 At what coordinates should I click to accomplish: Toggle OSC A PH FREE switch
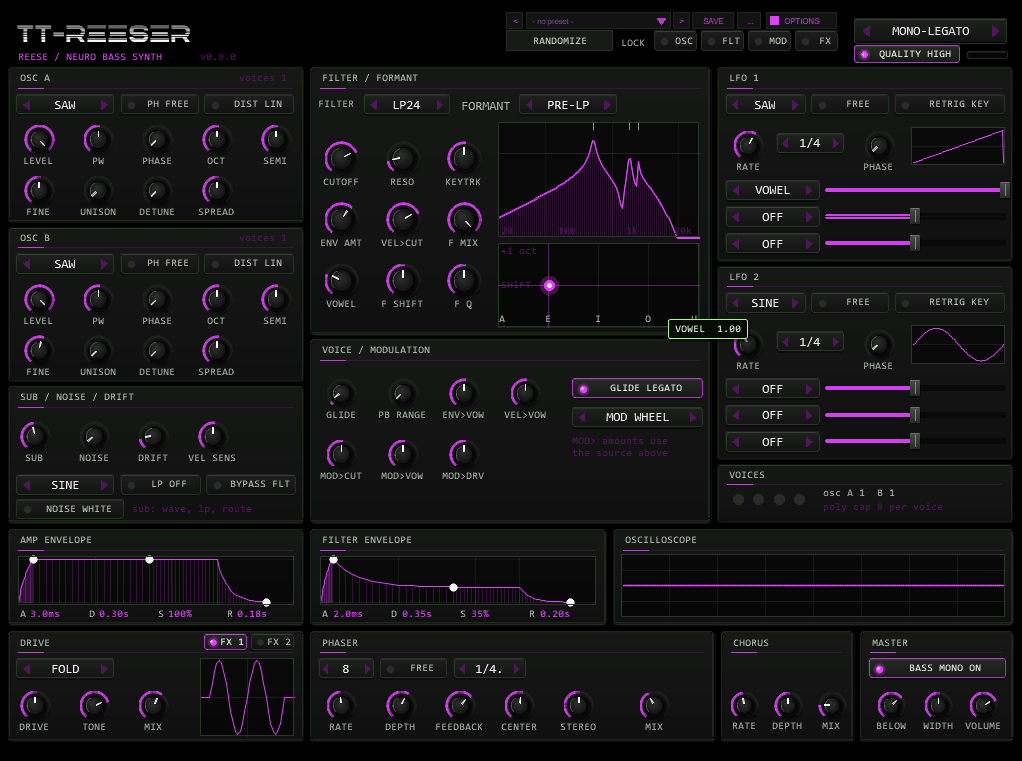pyautogui.click(x=160, y=104)
